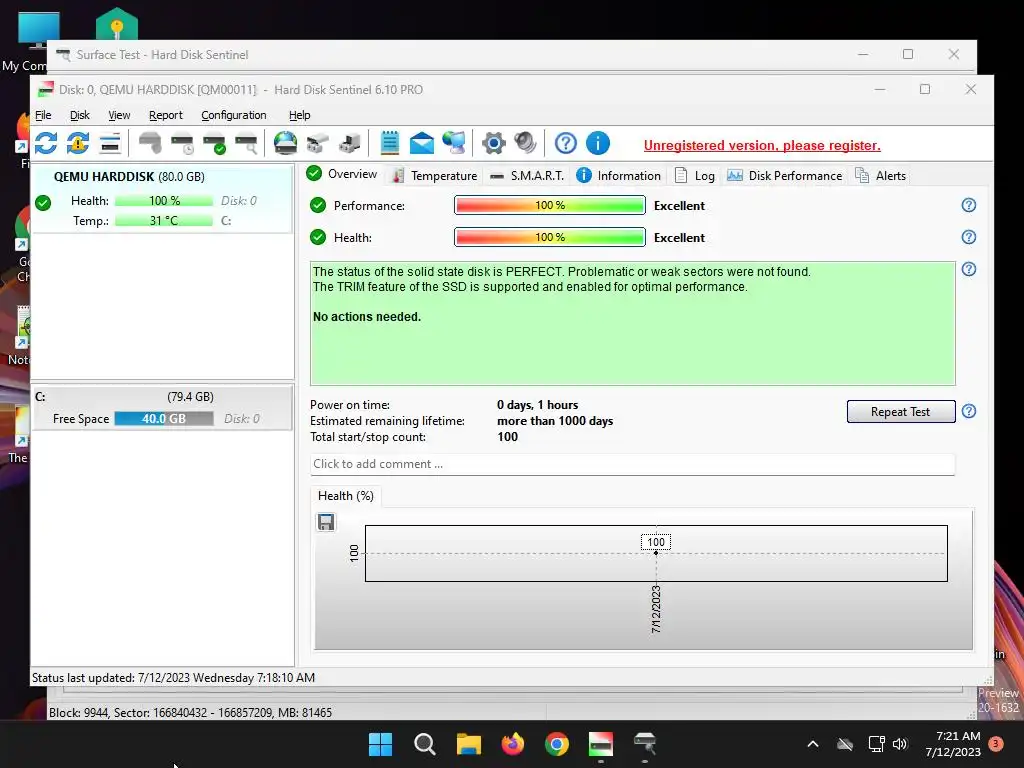Open the Disk menu

pos(80,115)
